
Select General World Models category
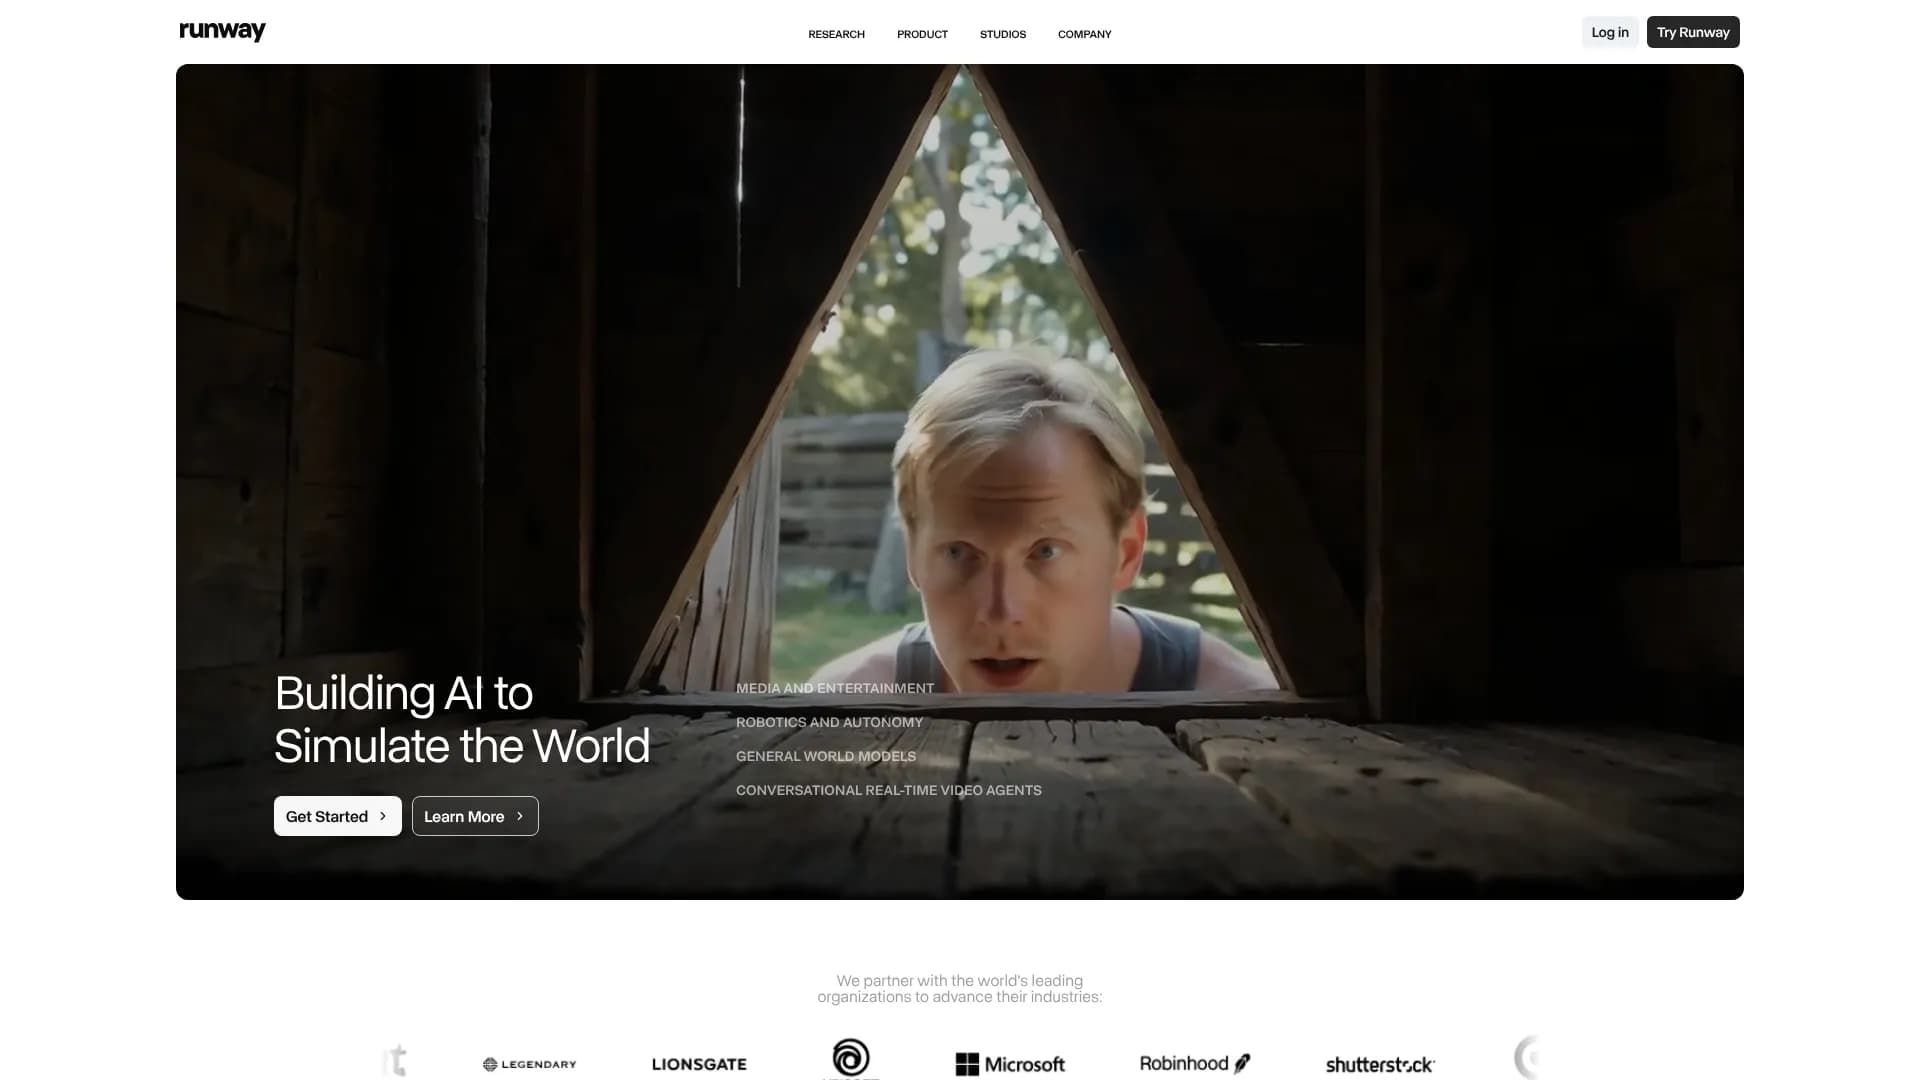tap(825, 756)
